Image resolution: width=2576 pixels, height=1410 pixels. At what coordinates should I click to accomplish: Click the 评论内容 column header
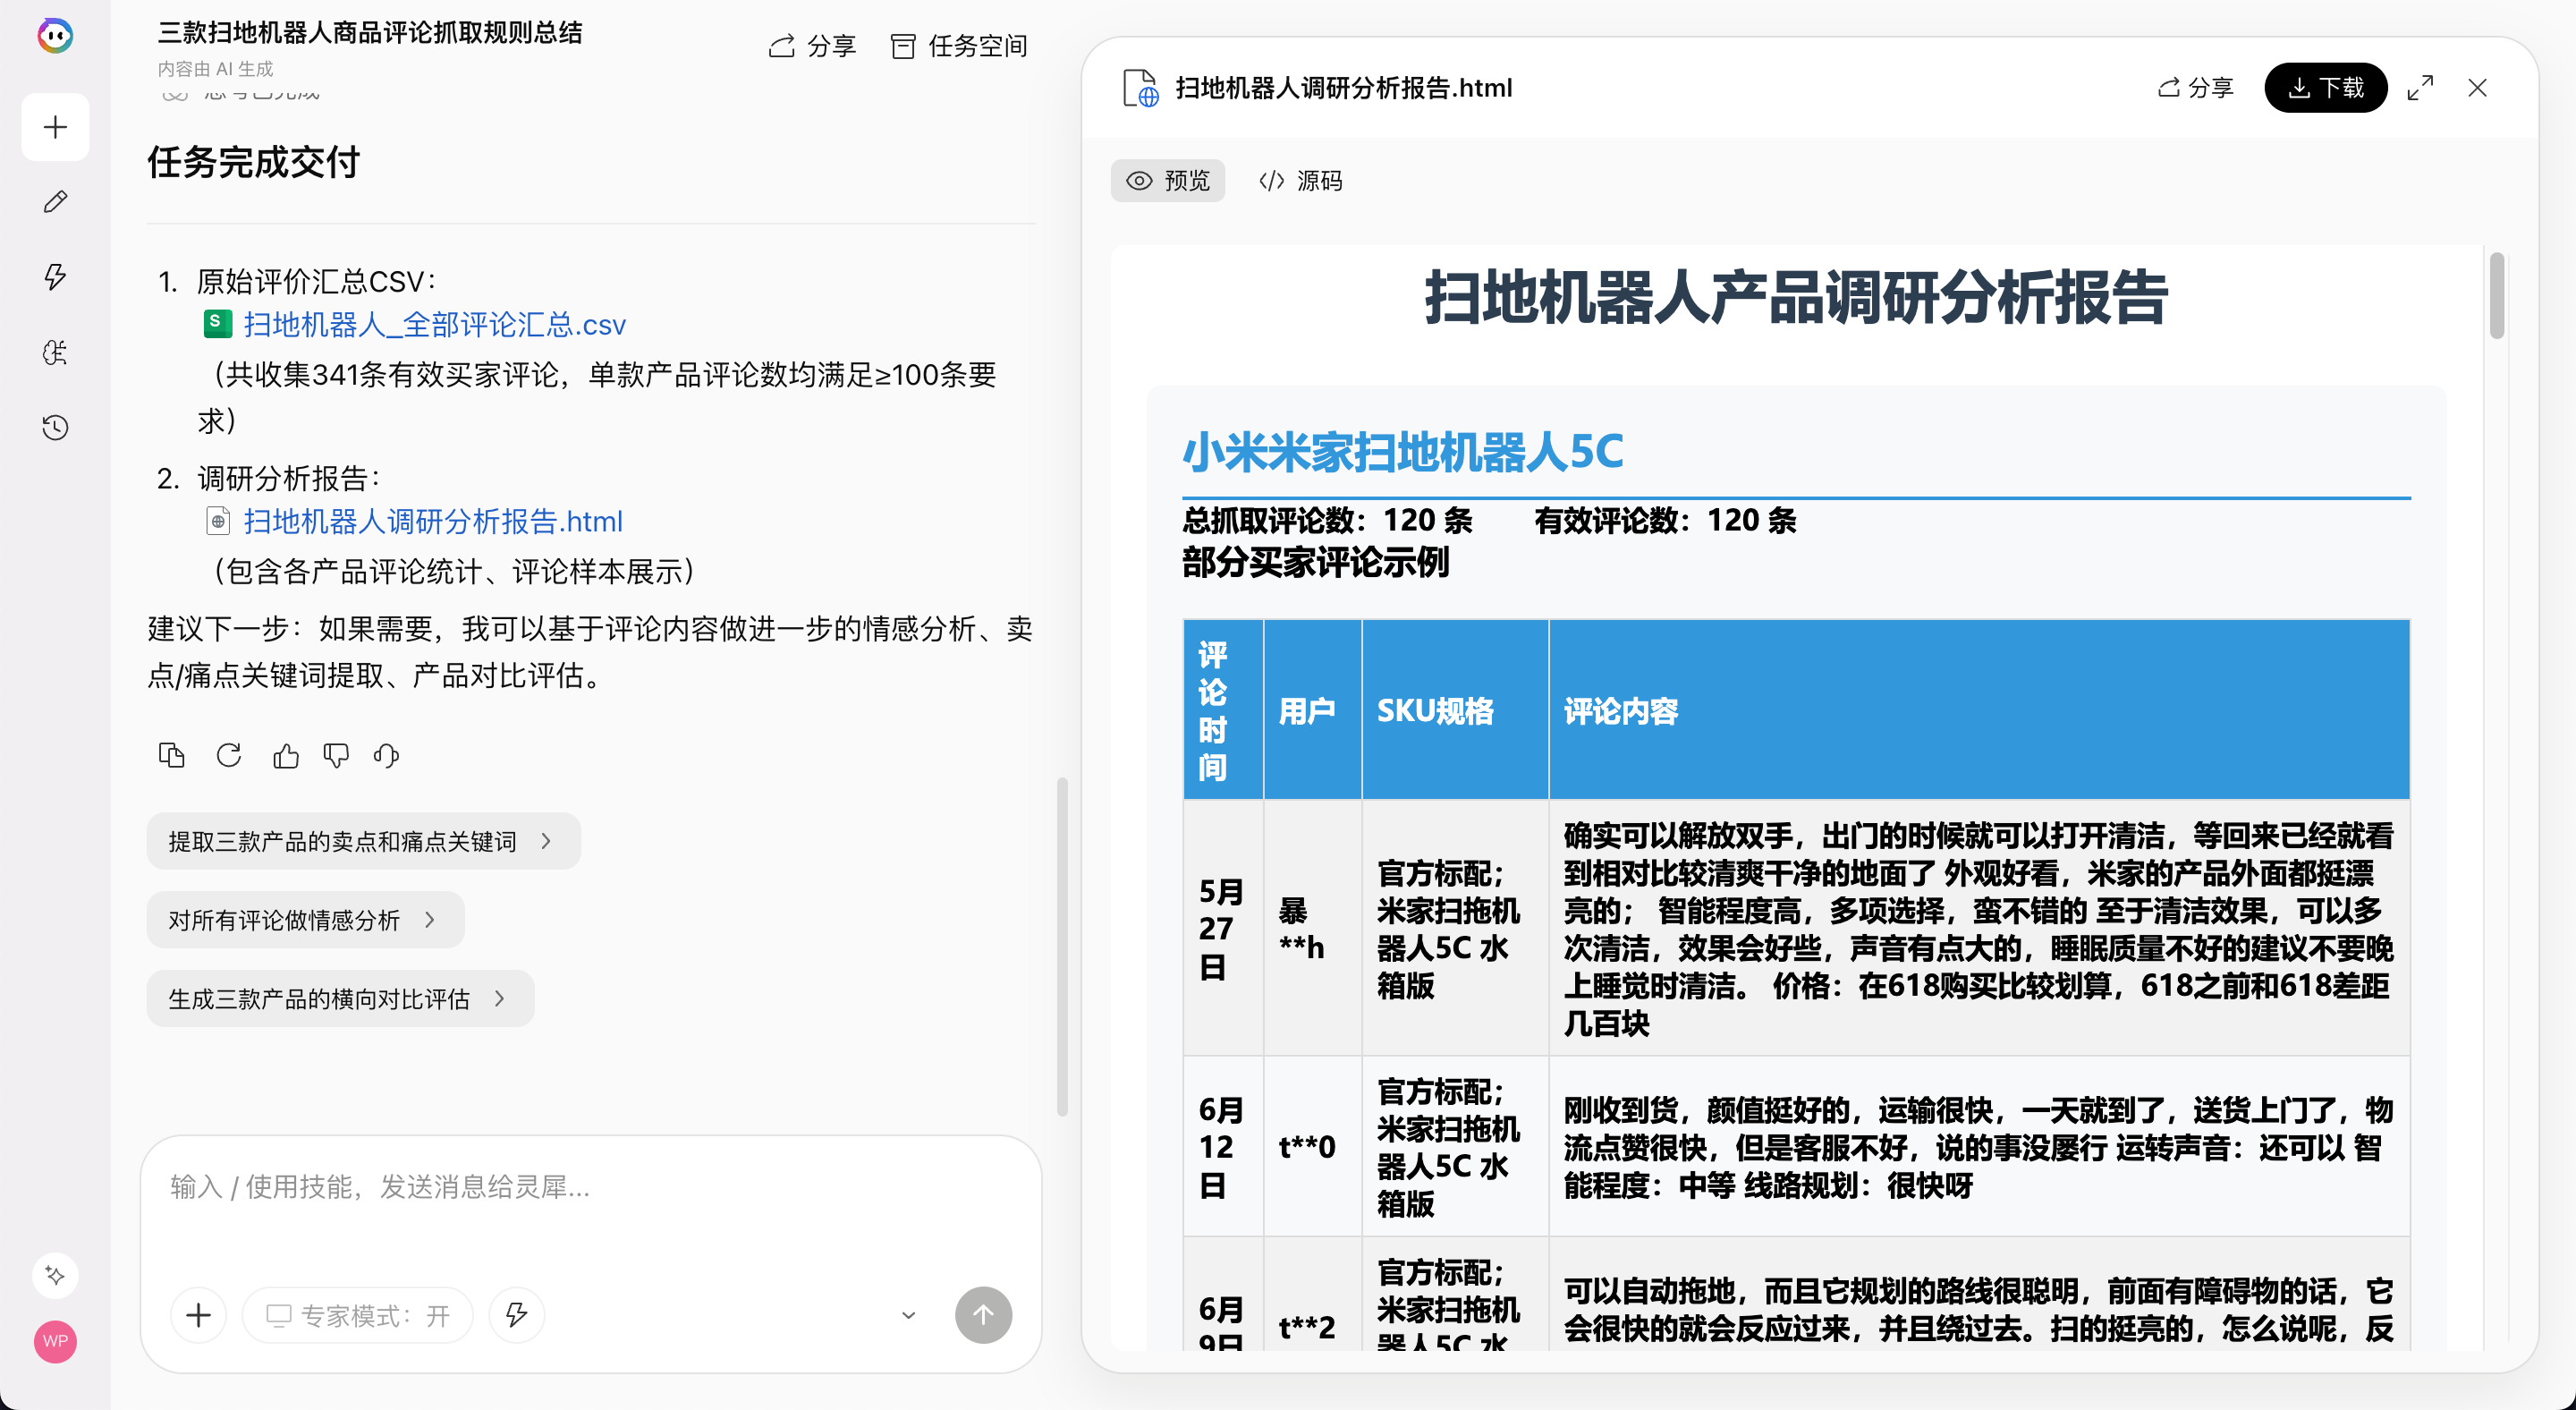coord(1979,710)
